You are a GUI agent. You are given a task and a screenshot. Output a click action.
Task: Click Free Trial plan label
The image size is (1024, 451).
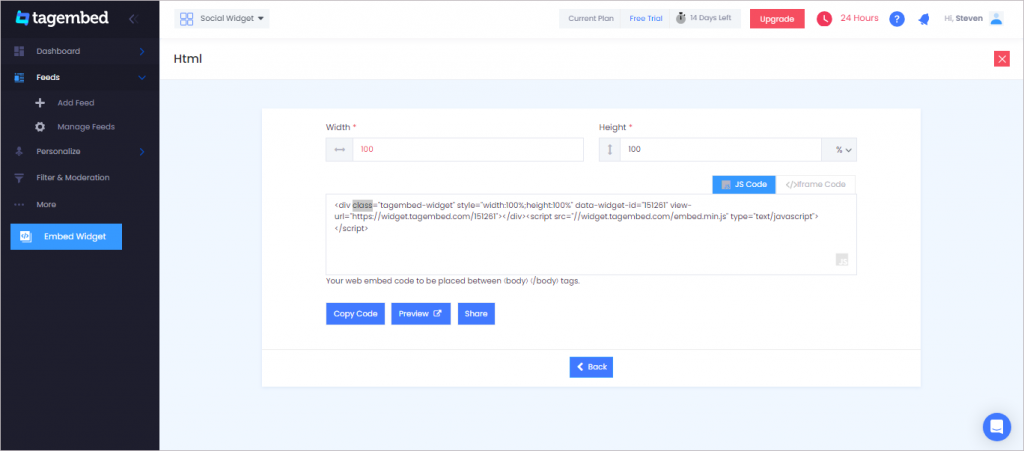(646, 18)
